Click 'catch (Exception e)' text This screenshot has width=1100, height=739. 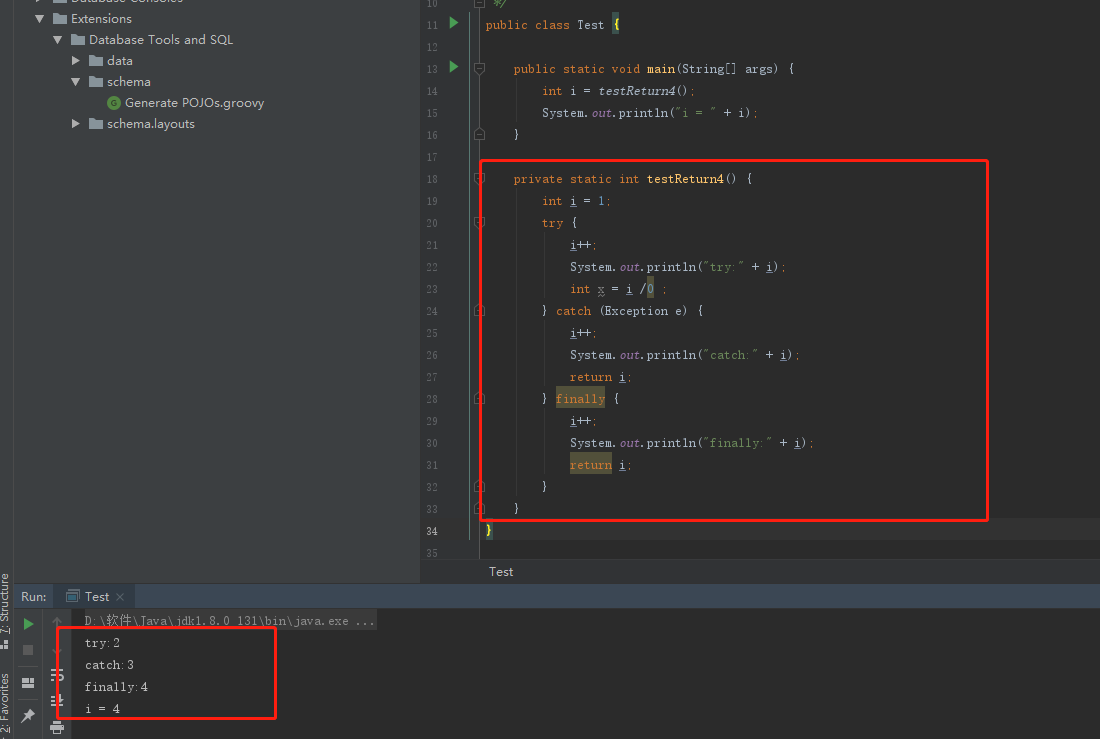tap(621, 311)
